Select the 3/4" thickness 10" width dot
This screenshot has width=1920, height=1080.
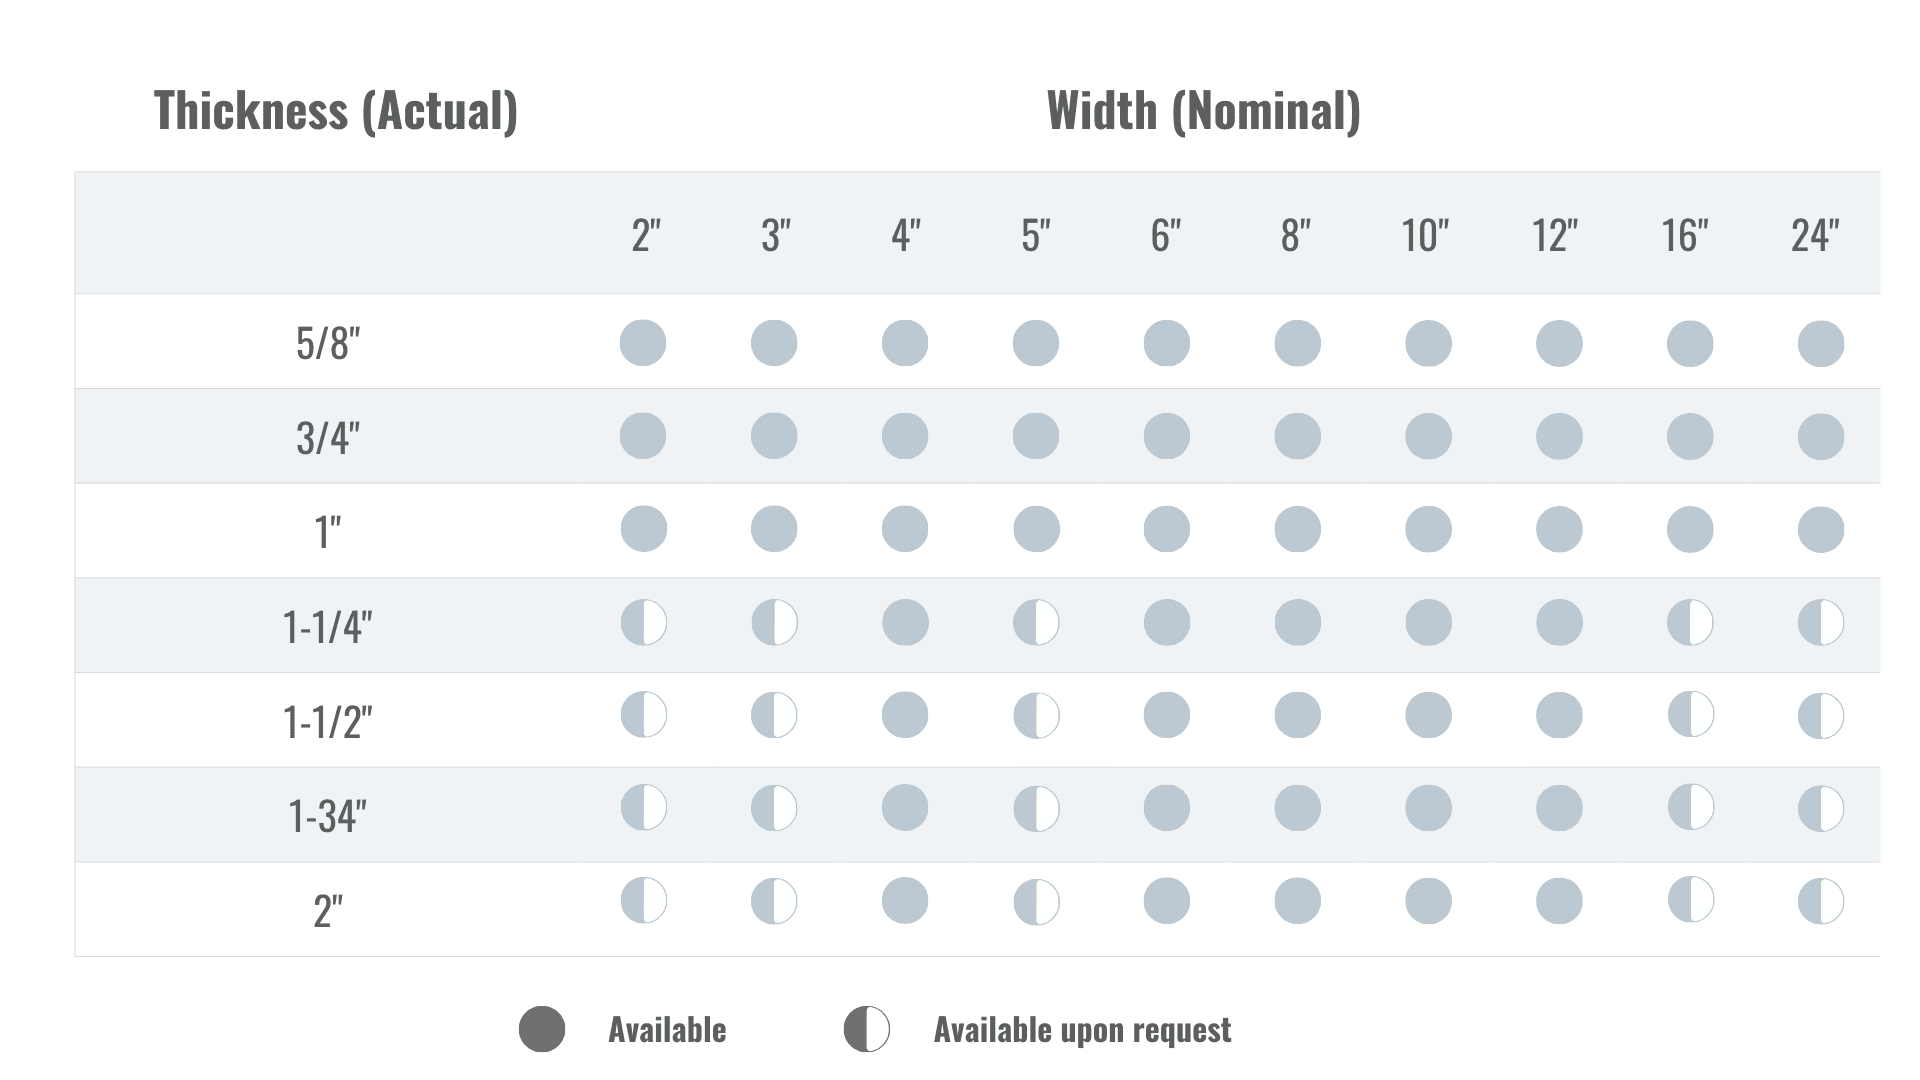coord(1428,437)
